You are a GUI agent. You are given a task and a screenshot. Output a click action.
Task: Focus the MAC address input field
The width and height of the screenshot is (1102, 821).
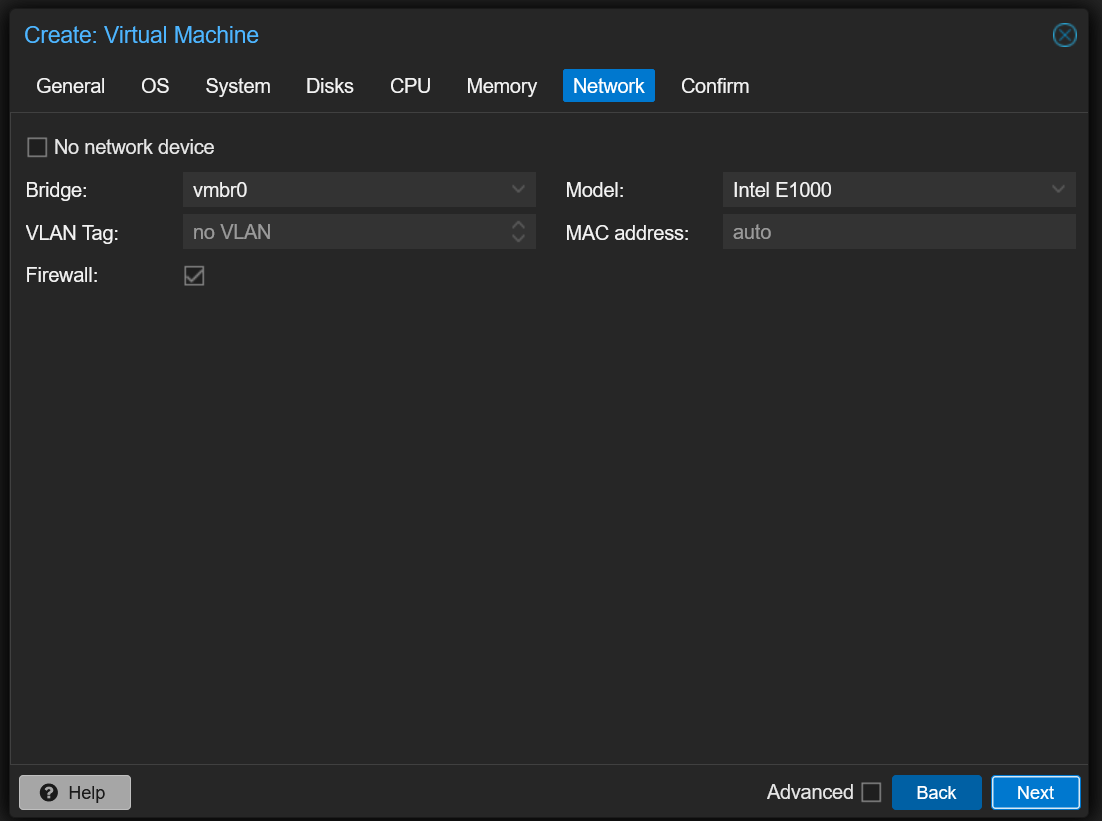[x=898, y=232]
